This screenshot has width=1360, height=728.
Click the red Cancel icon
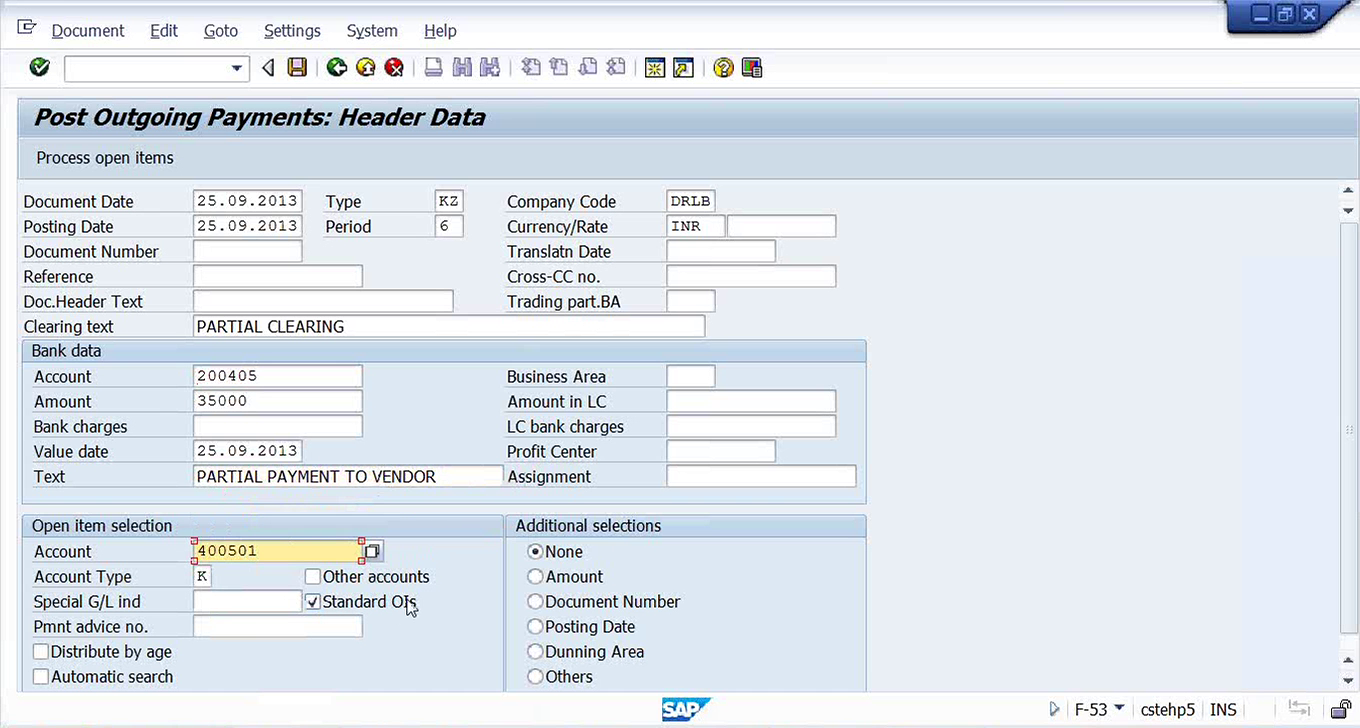pyautogui.click(x=395, y=68)
